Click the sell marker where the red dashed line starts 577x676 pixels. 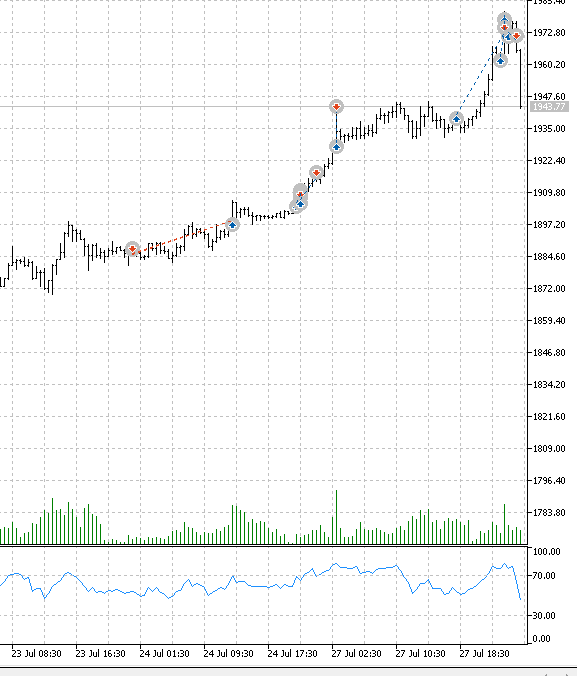[132, 249]
